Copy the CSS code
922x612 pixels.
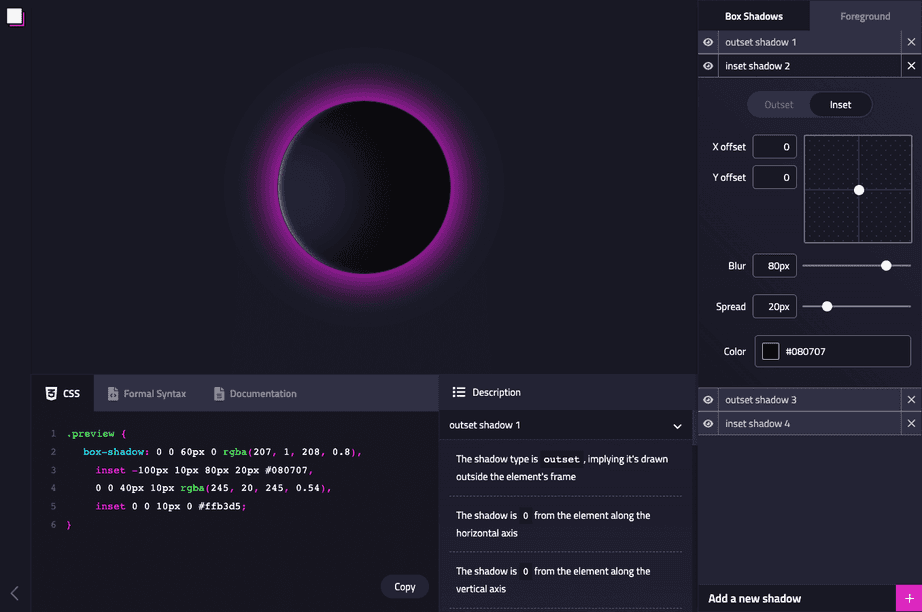pos(405,587)
